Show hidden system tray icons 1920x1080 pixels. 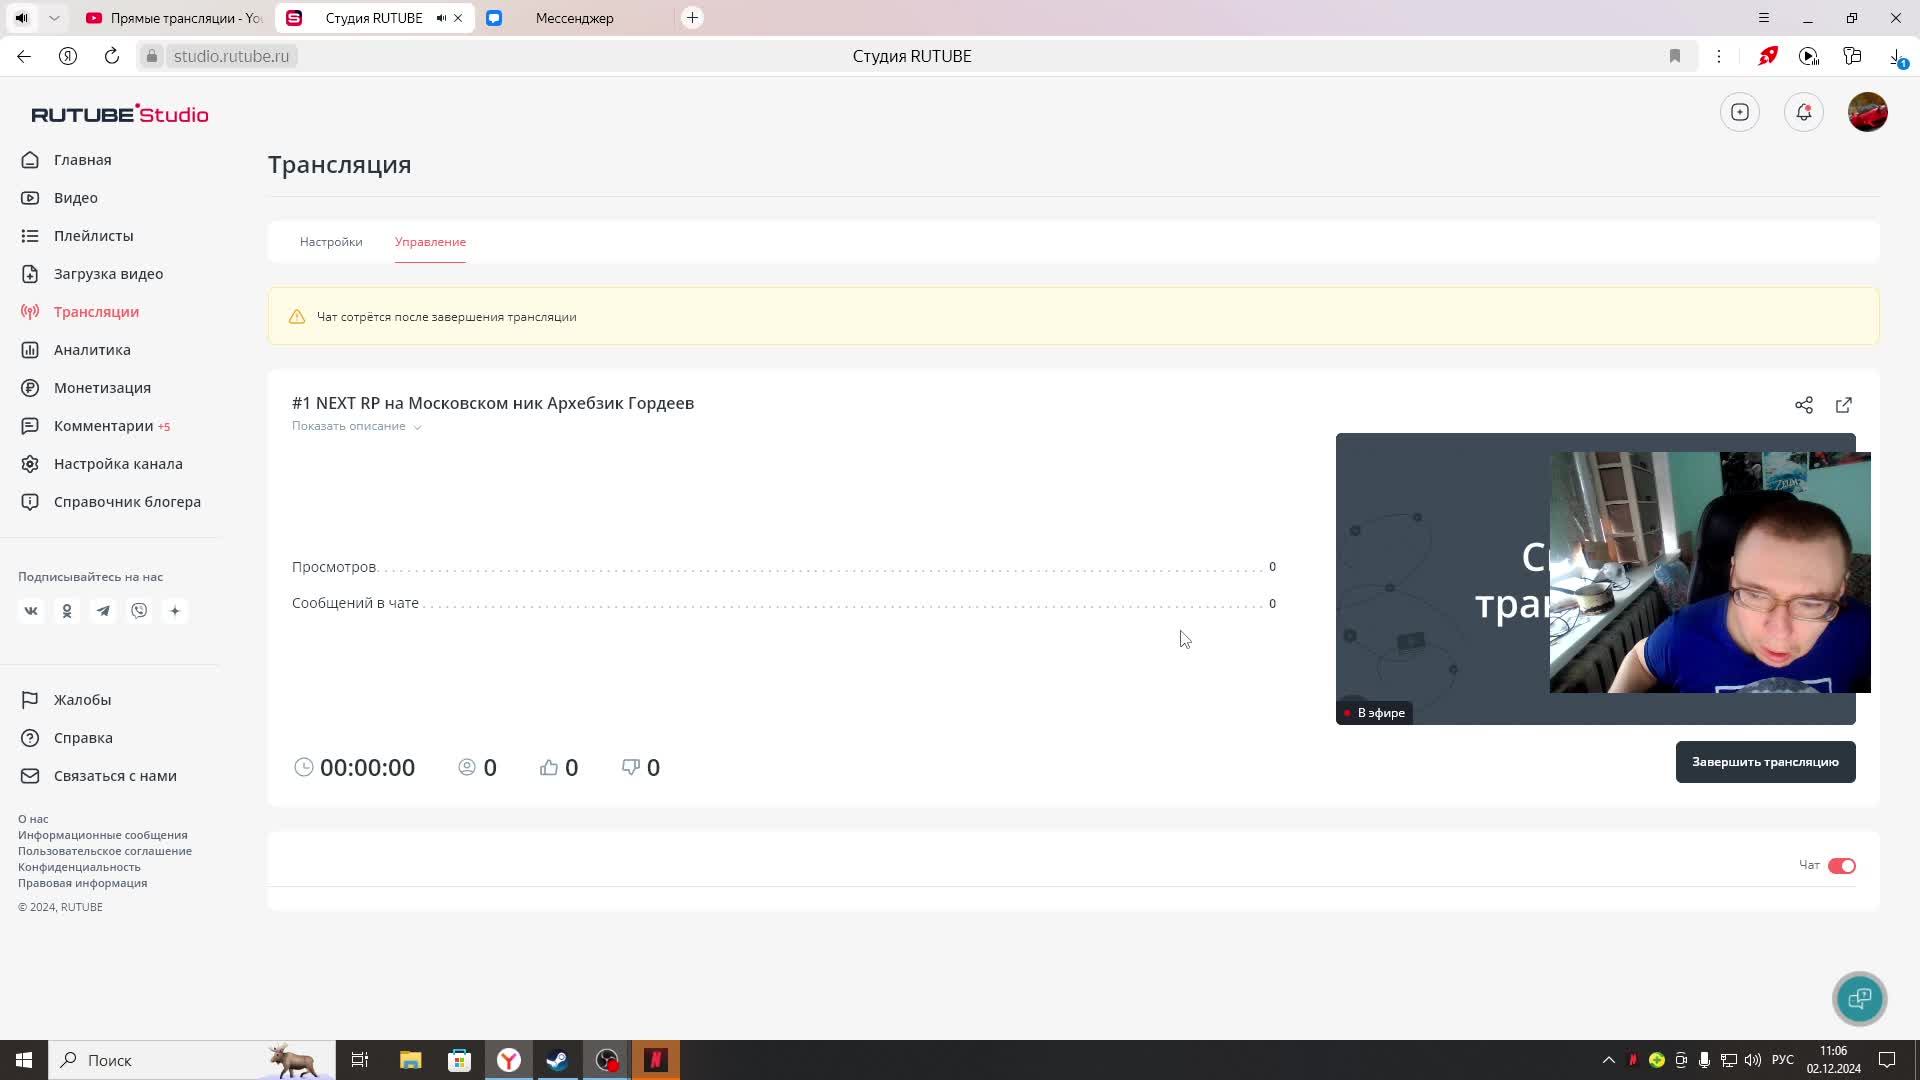(x=1608, y=1060)
